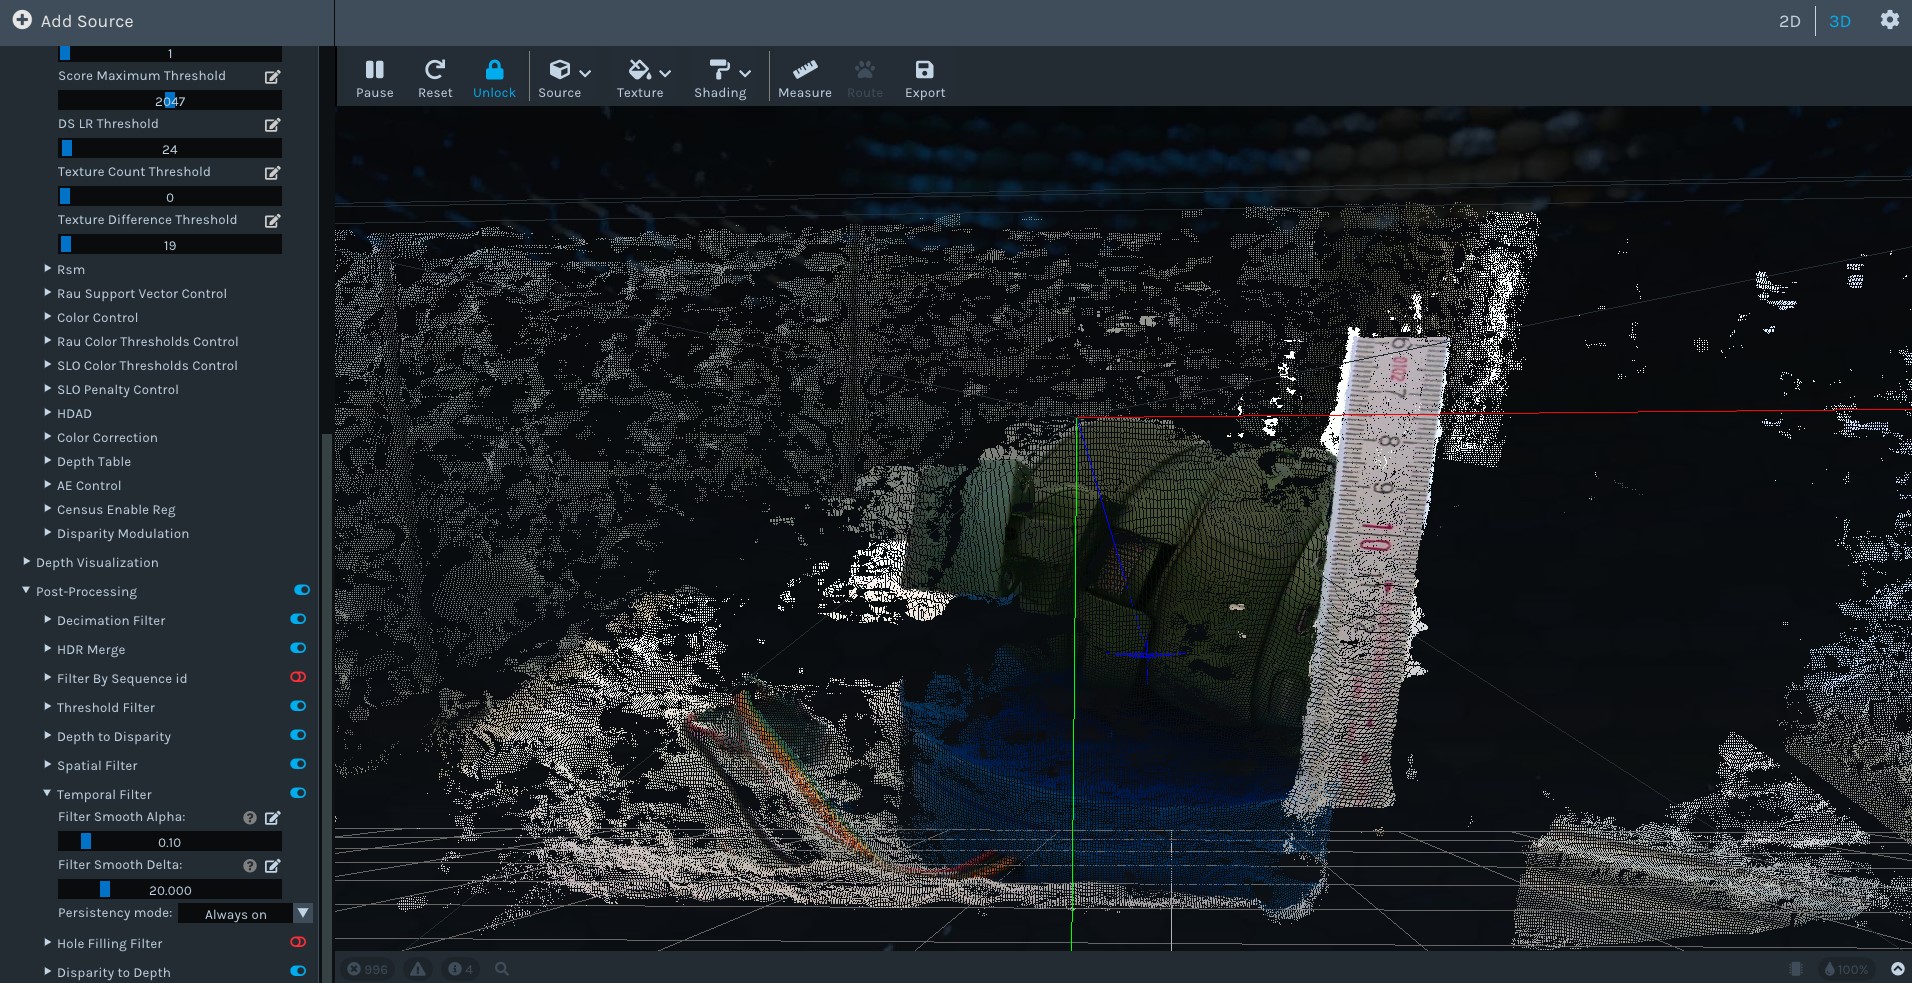Pause the camera stream
The height and width of the screenshot is (983, 1912).
coord(375,77)
